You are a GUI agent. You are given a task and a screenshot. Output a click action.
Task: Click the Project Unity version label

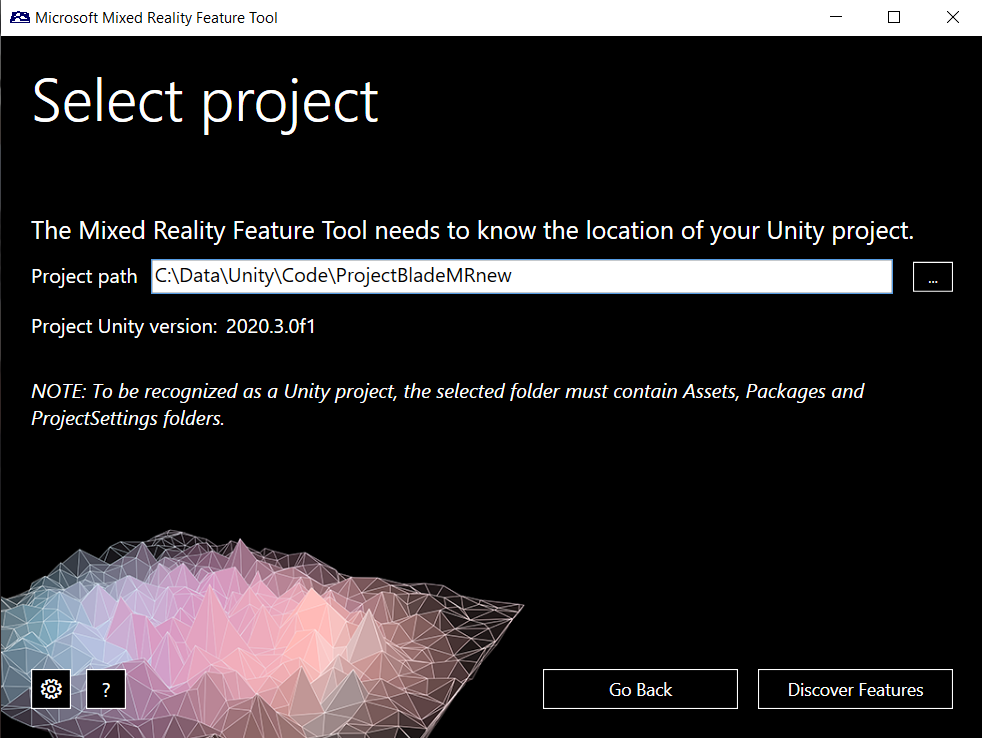(124, 326)
